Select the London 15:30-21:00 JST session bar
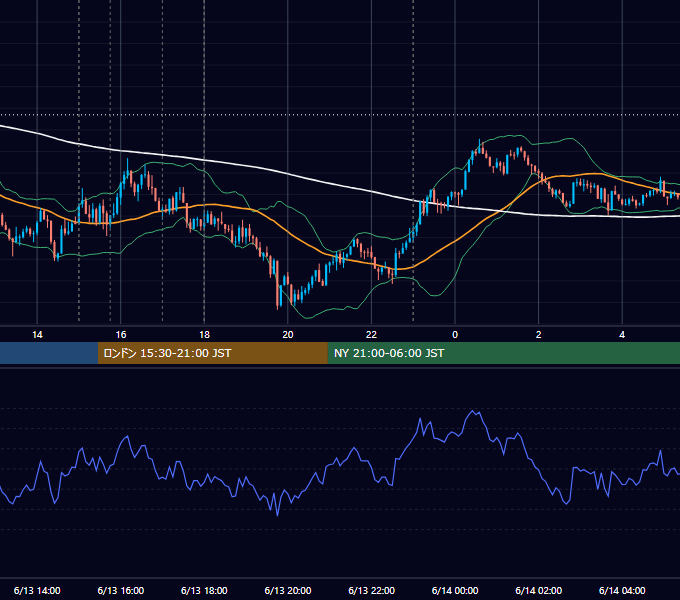Screen dimensions: 680x600 coord(212,353)
